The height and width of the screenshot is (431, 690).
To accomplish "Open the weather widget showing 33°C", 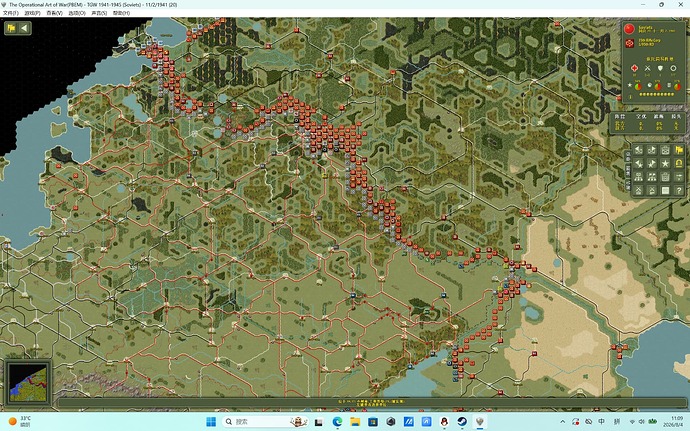I will (x=20, y=421).
